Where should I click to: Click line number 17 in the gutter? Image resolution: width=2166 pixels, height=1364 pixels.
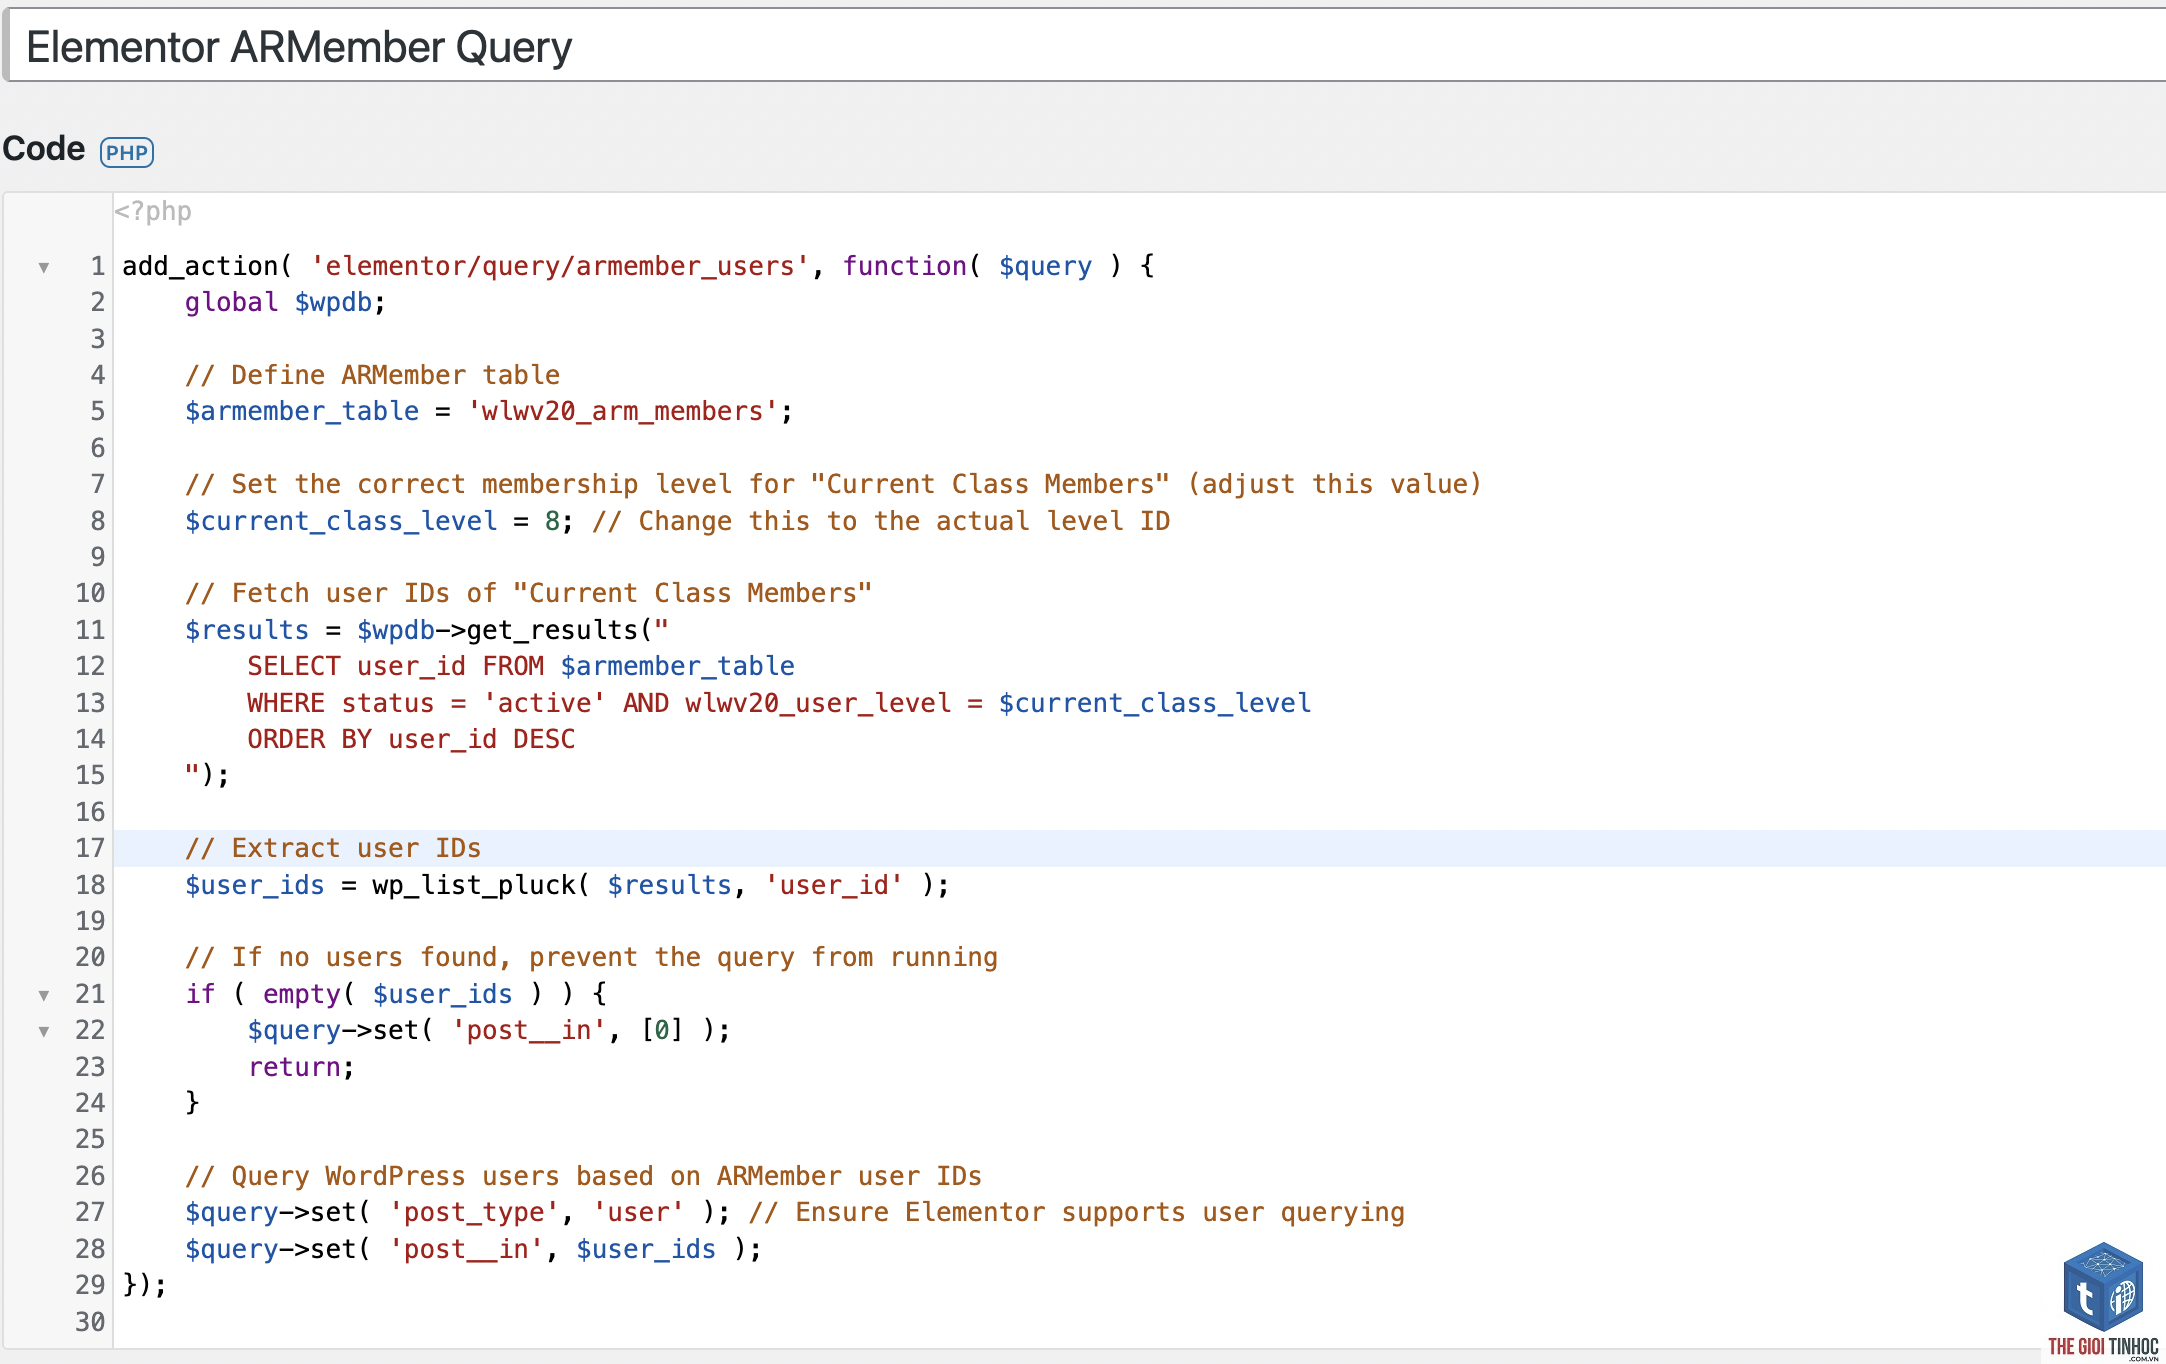tap(90, 848)
